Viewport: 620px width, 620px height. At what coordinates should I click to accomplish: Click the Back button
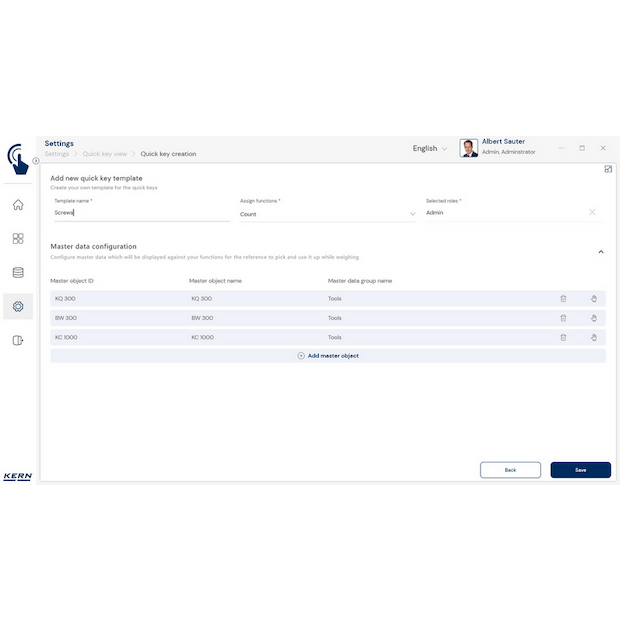click(510, 469)
